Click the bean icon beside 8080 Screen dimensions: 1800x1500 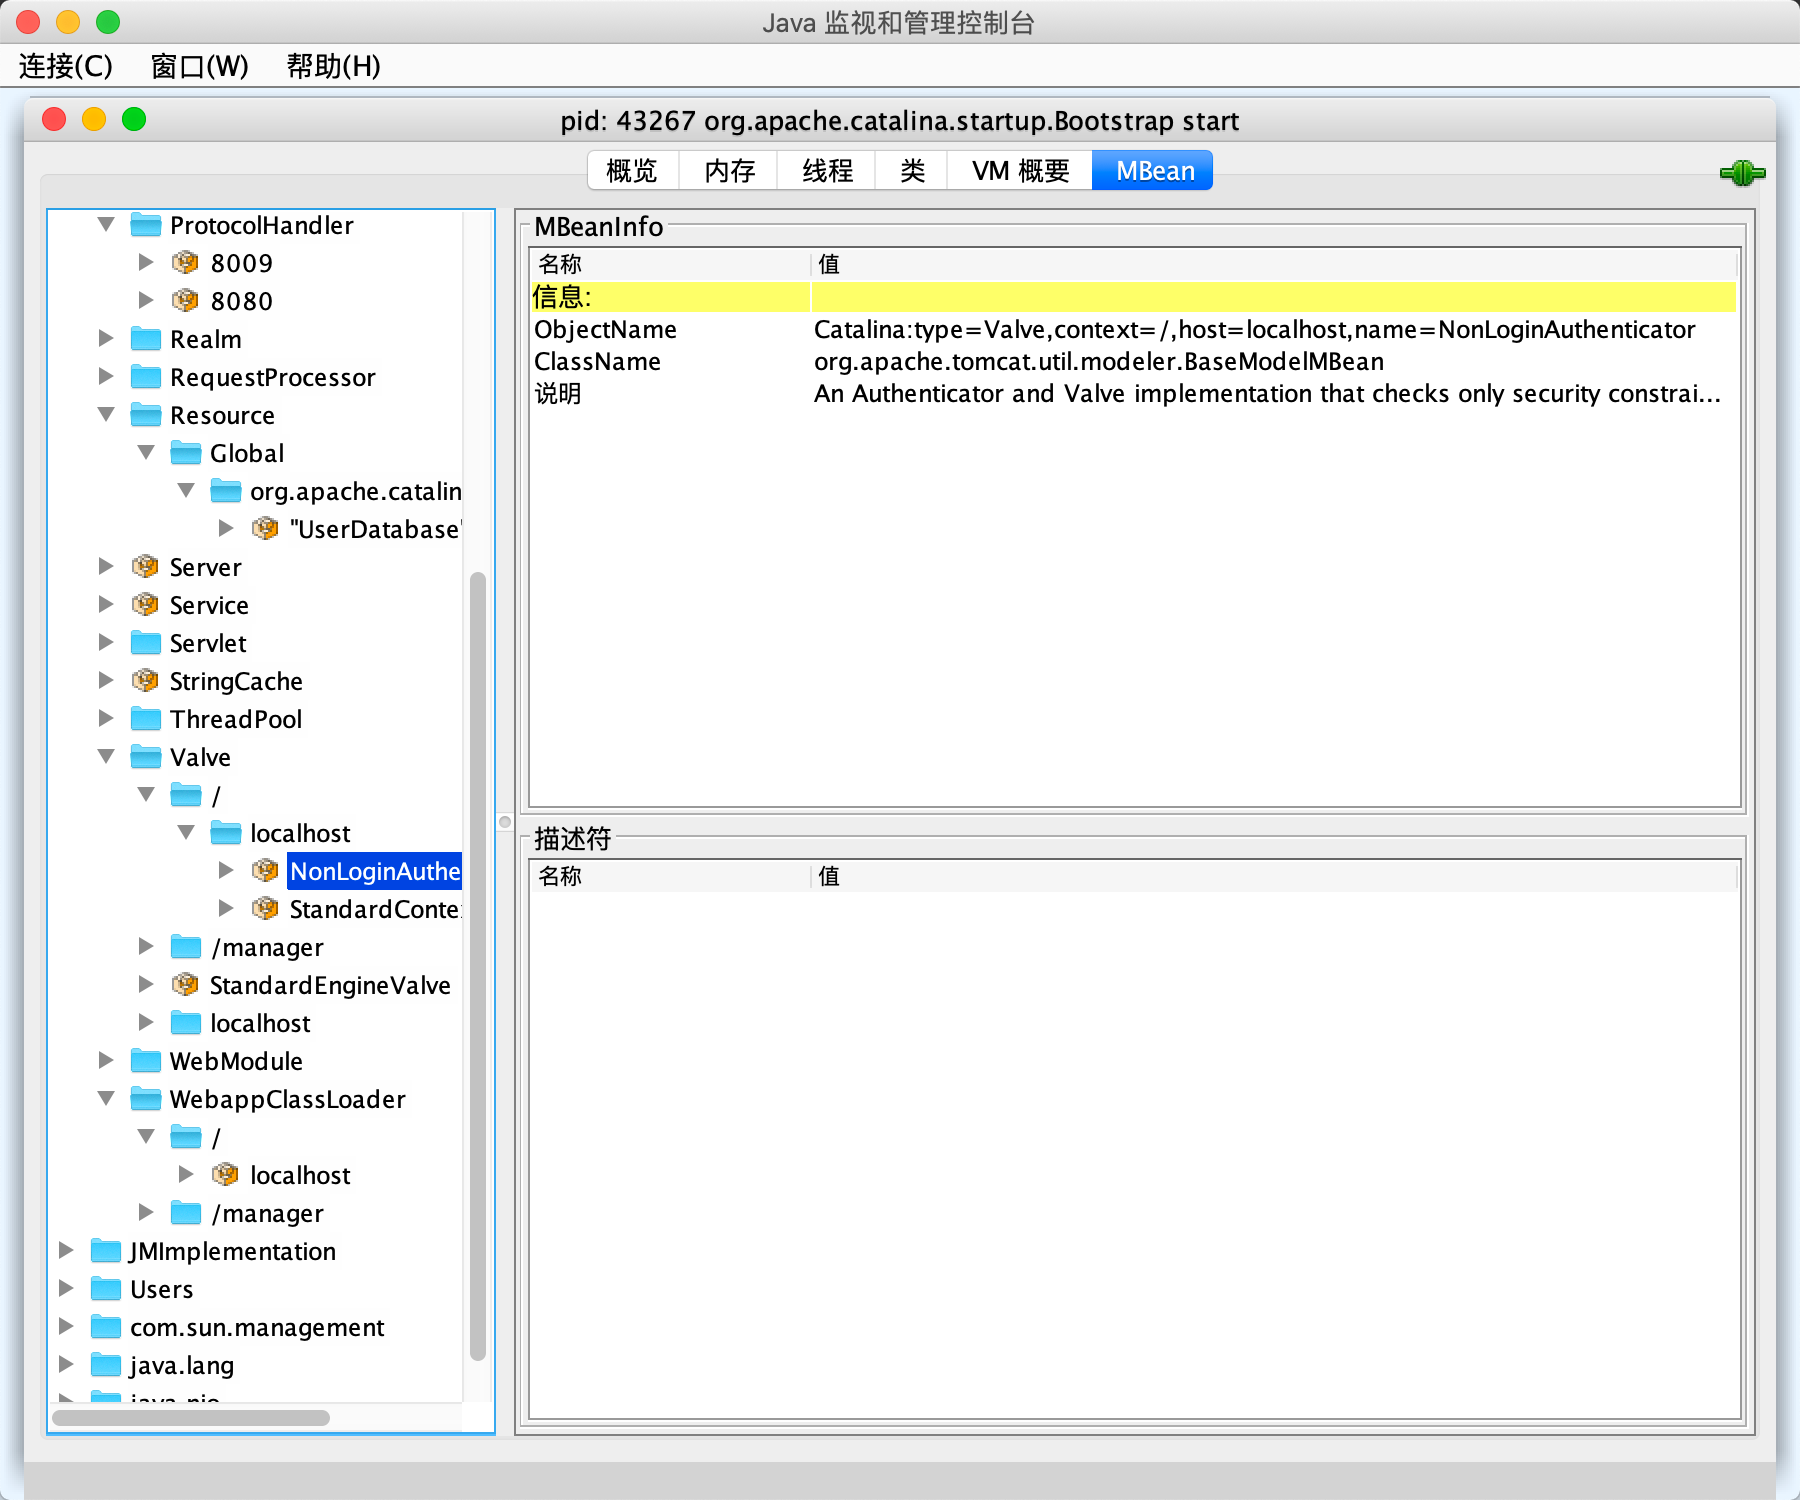coord(185,301)
